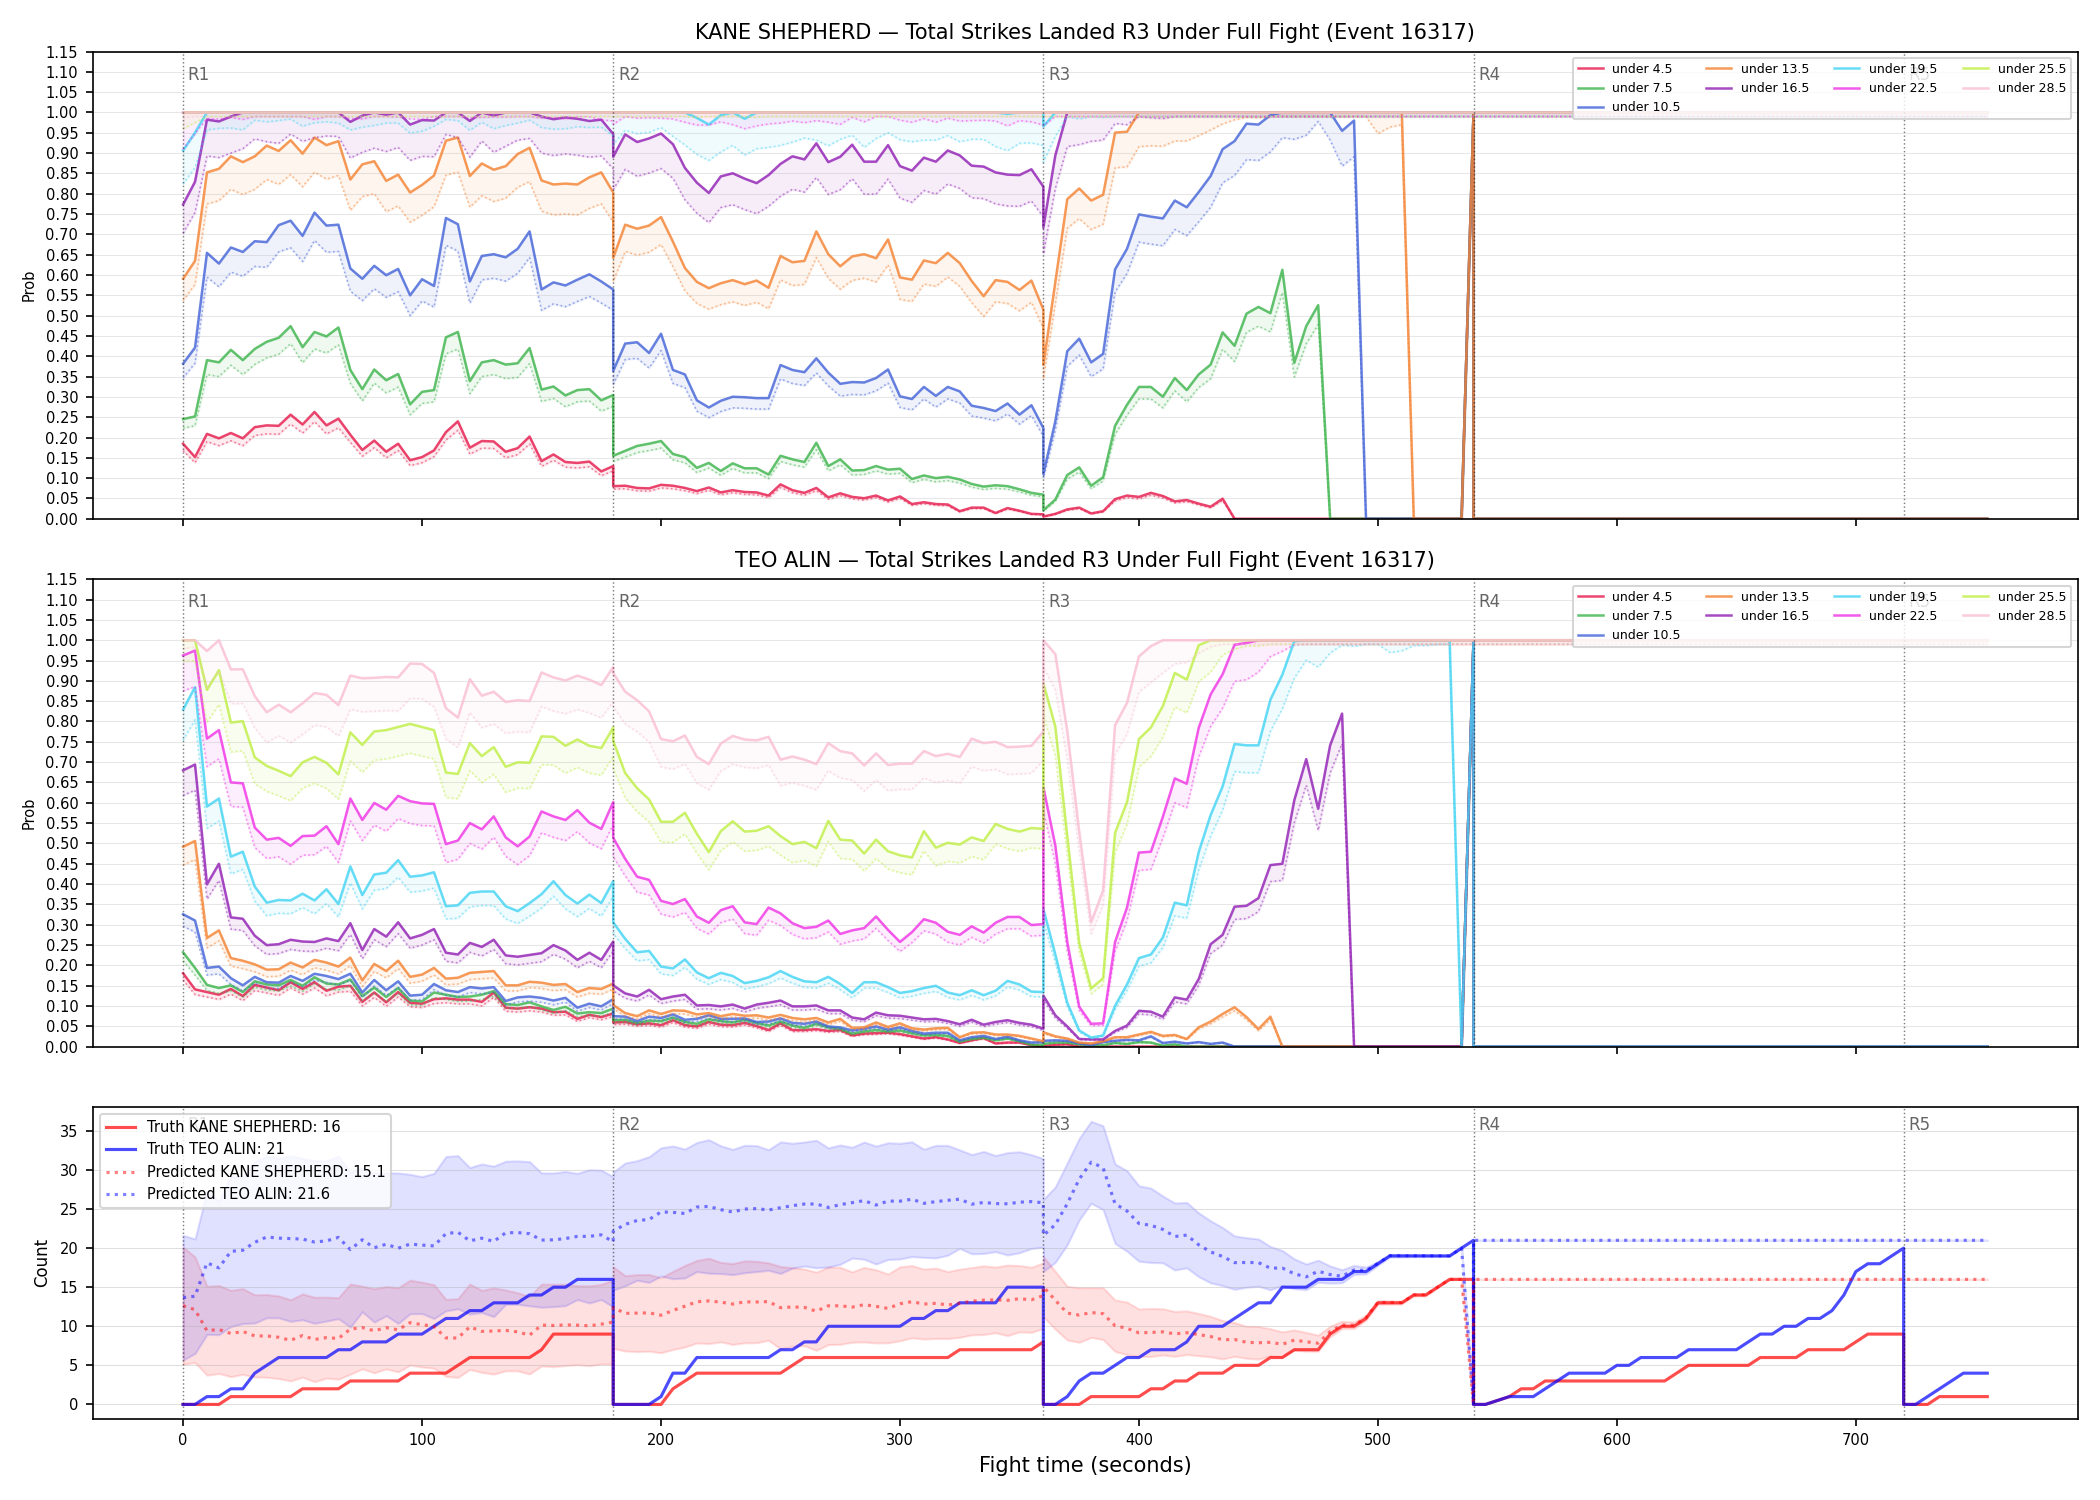This screenshot has width=2100, height=1500.
Task: Click the 500 seconds x-axis tick label
Action: coord(1378,1440)
